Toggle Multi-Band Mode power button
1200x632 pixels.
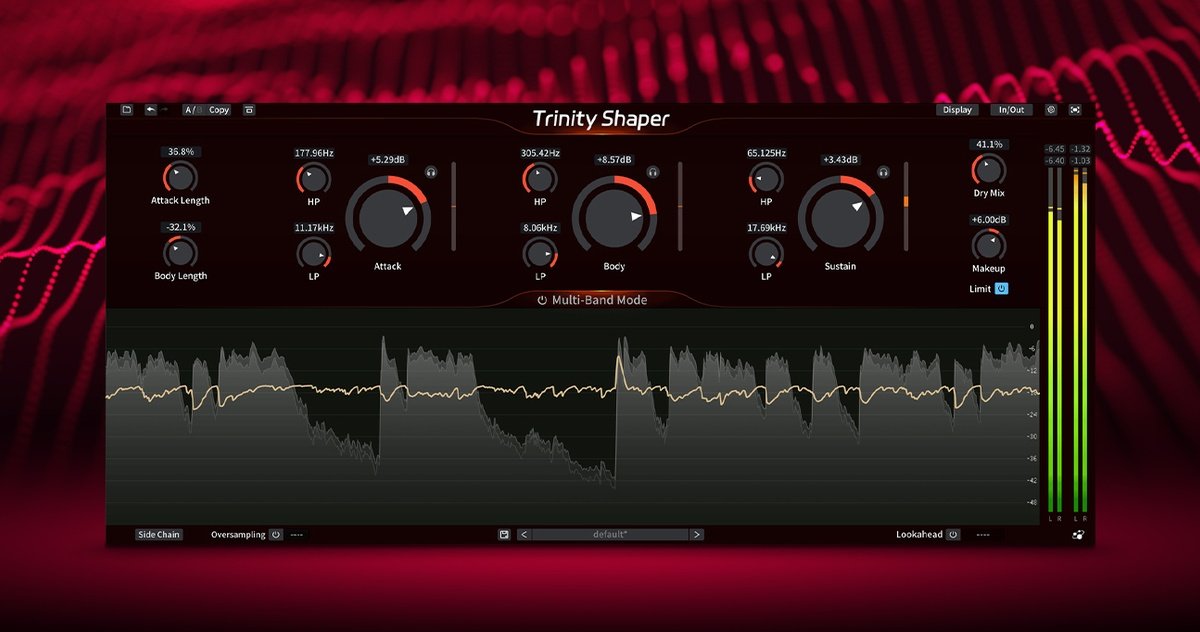pyautogui.click(x=542, y=300)
